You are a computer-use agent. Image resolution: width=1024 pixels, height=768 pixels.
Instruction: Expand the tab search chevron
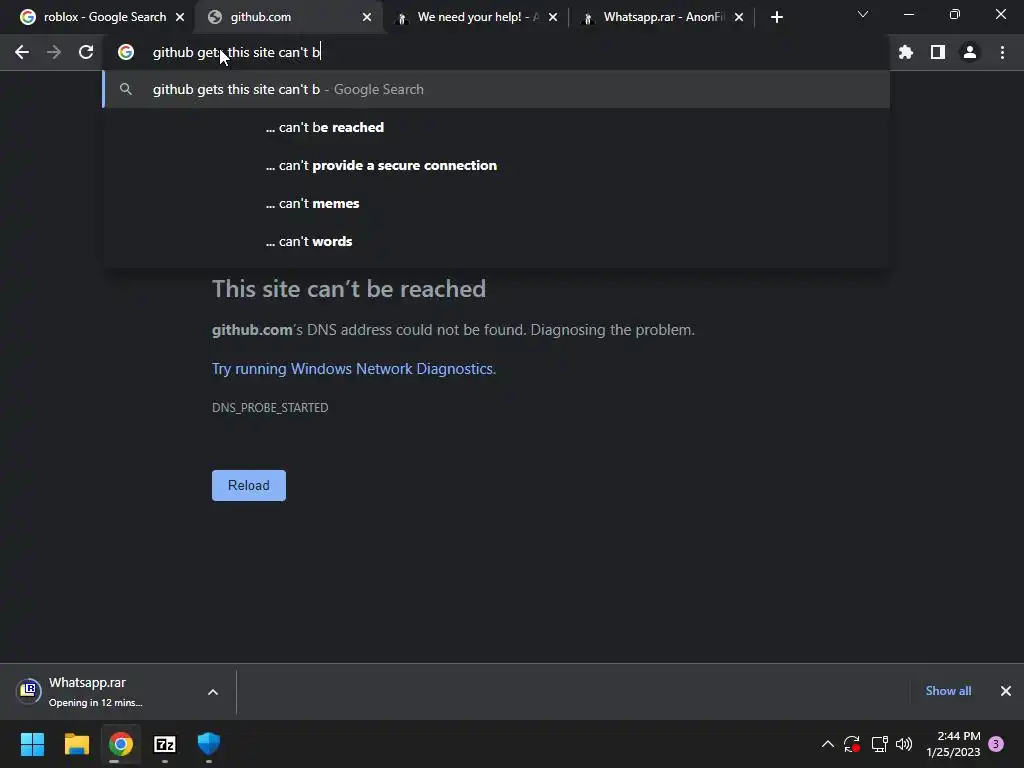(863, 14)
